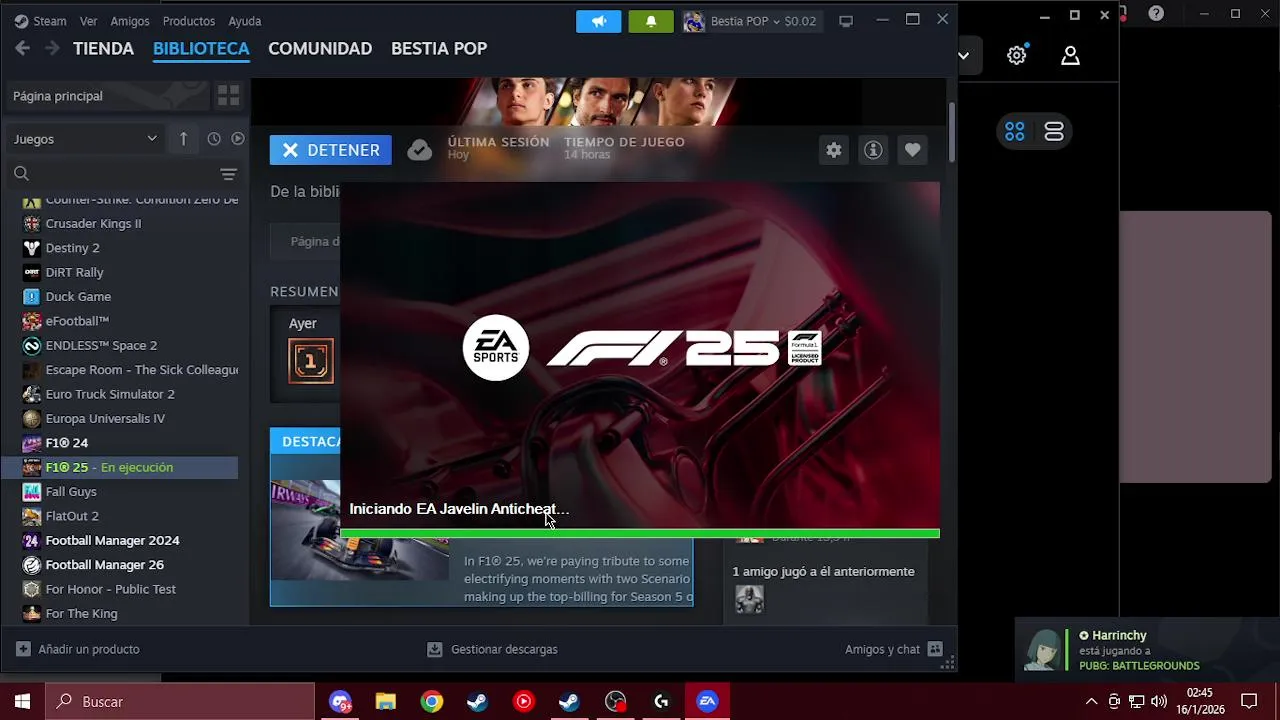The width and height of the screenshot is (1280, 720).
Task: Go forward with the right arrow
Action: (52, 48)
